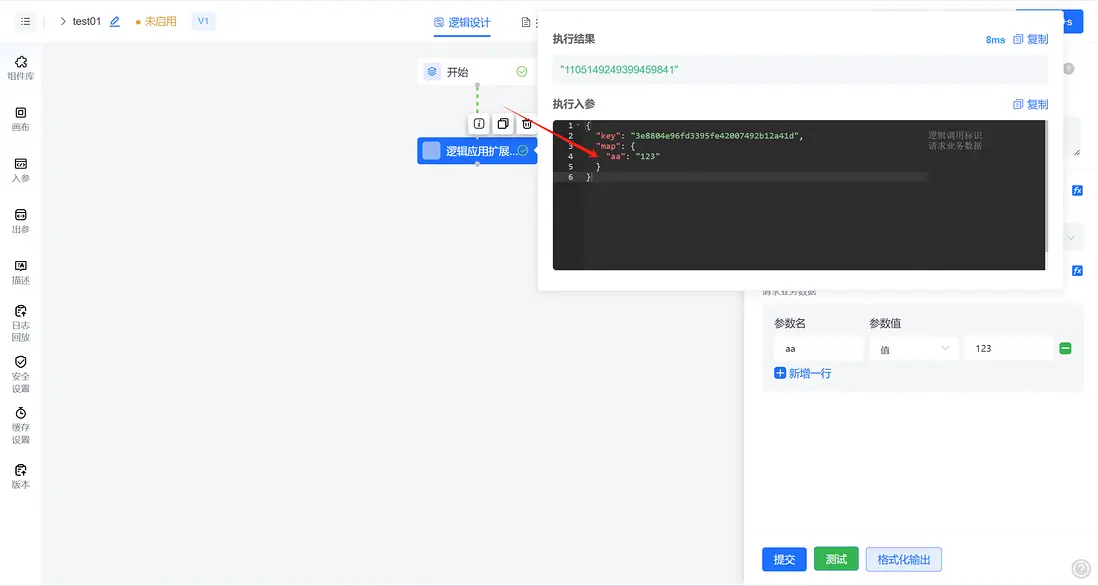The image size is (1098, 586).
Task: Open the 画布 canvas panel
Action: tap(20, 119)
